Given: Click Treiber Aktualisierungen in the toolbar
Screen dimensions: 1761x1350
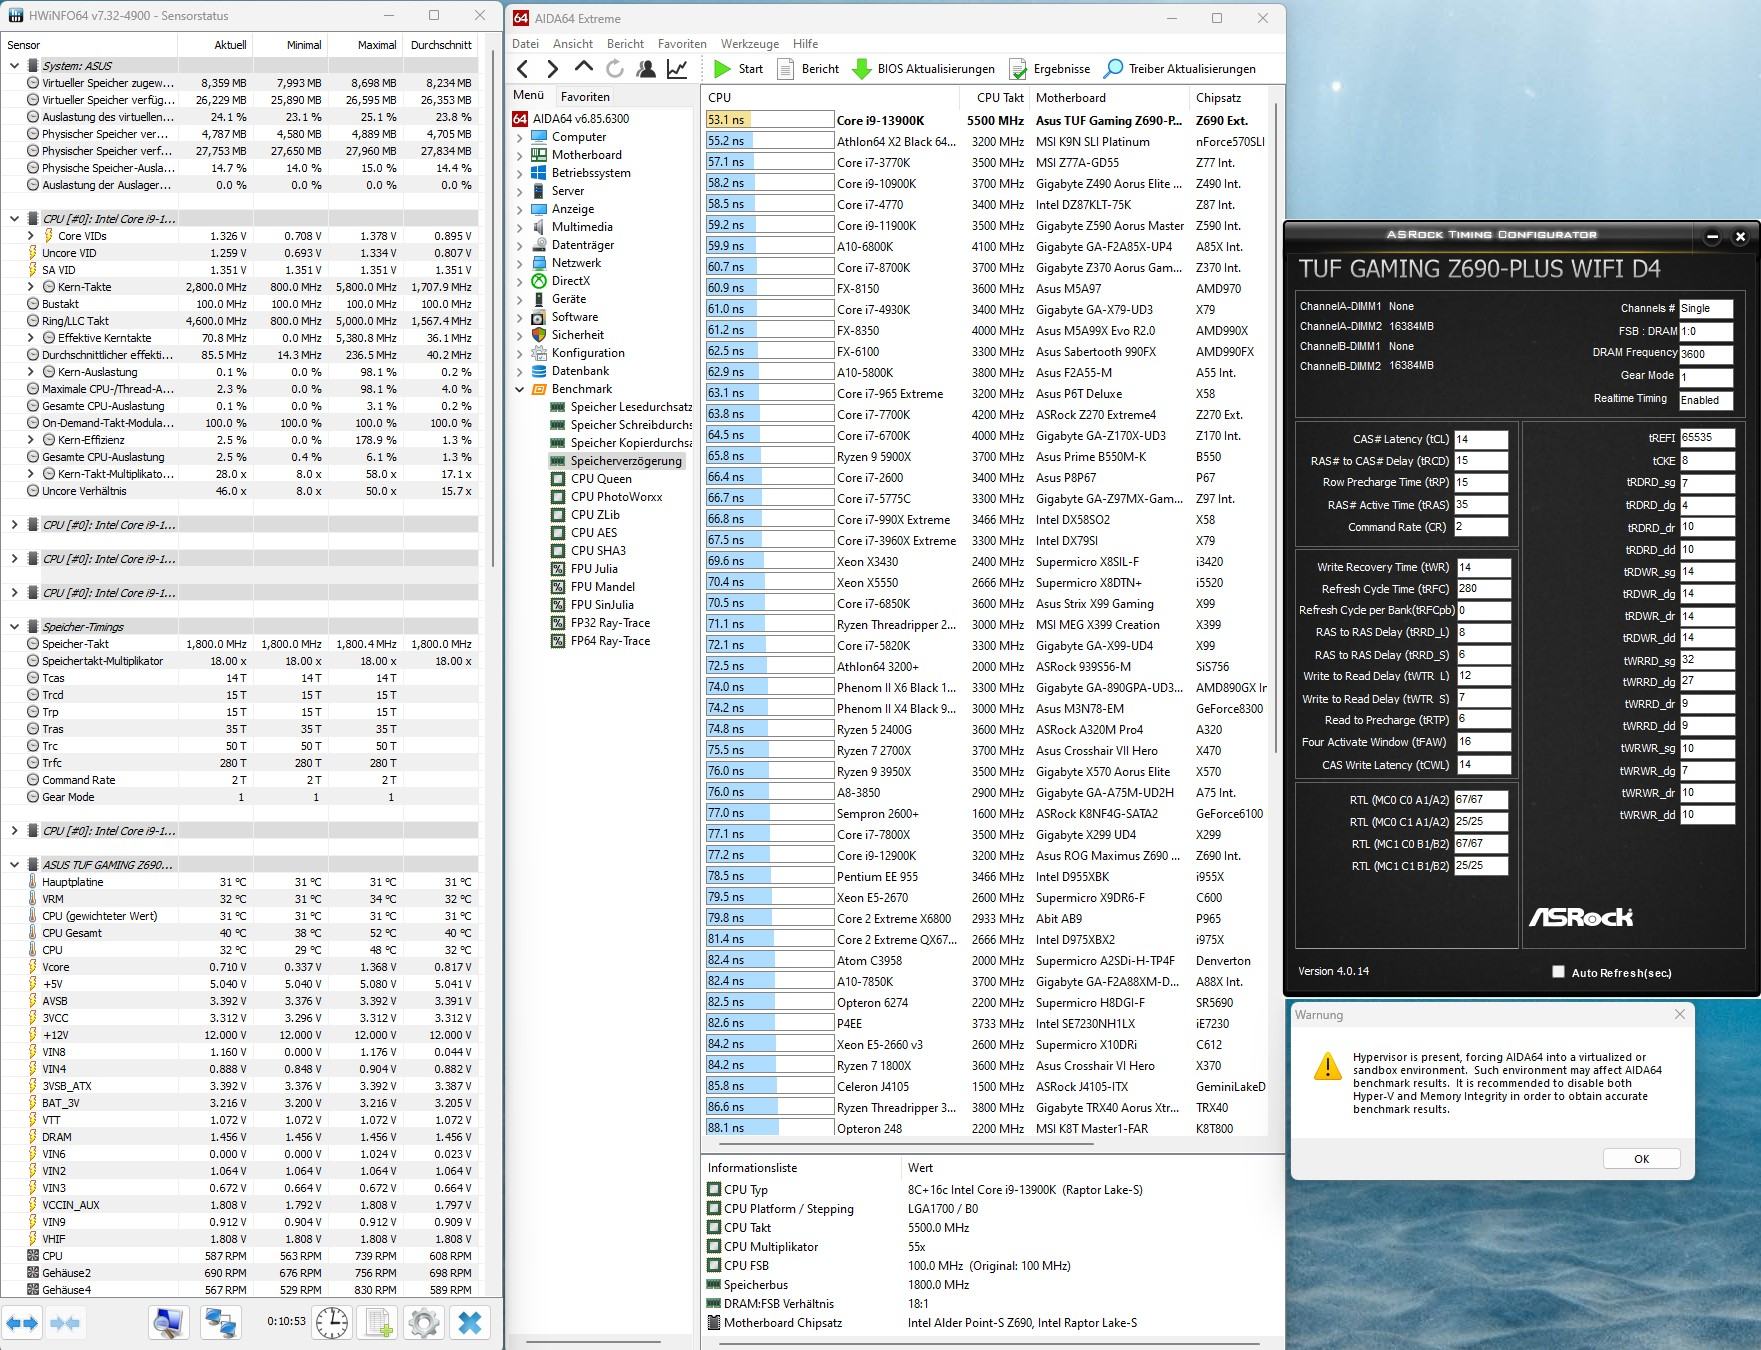Looking at the screenshot, I should 1179,69.
